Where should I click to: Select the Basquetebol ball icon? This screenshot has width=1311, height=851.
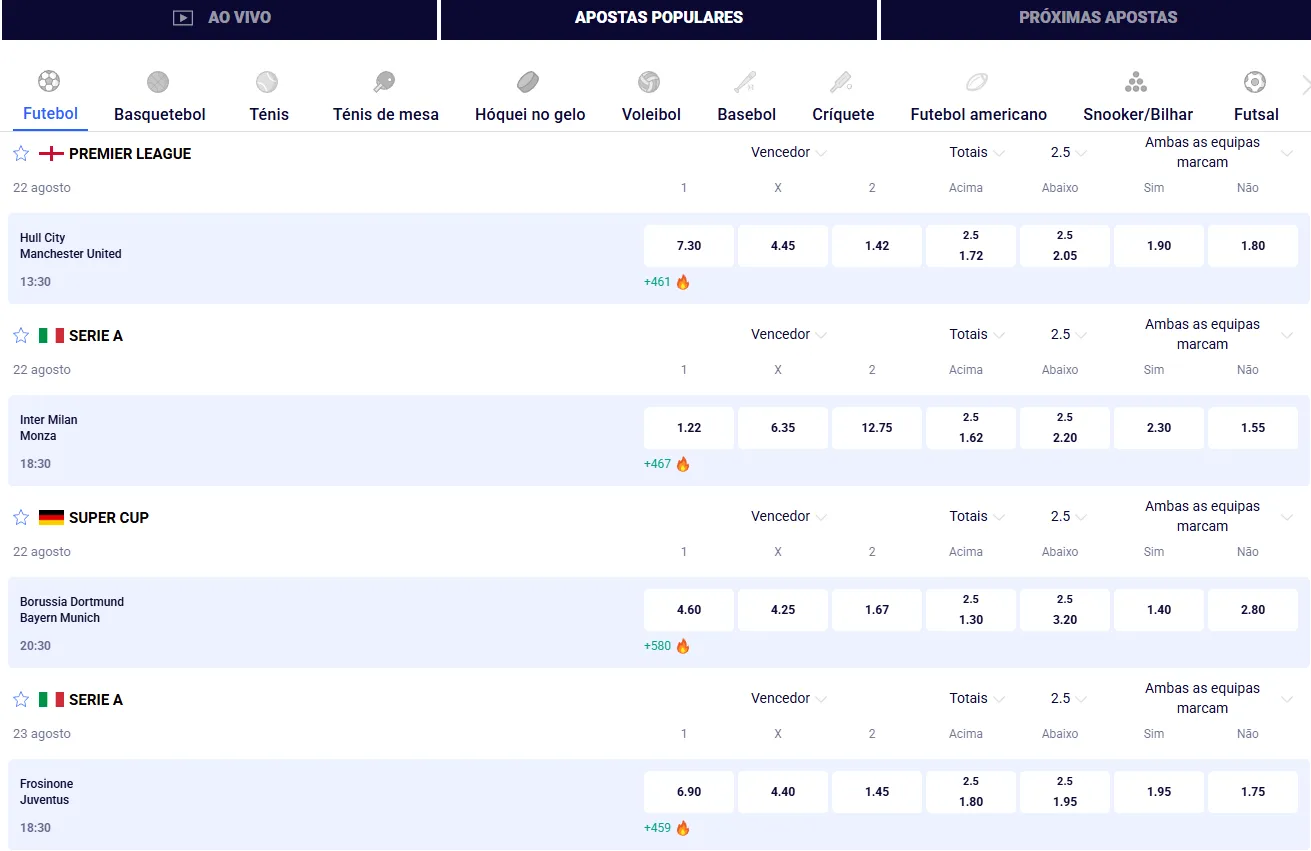click(x=158, y=82)
